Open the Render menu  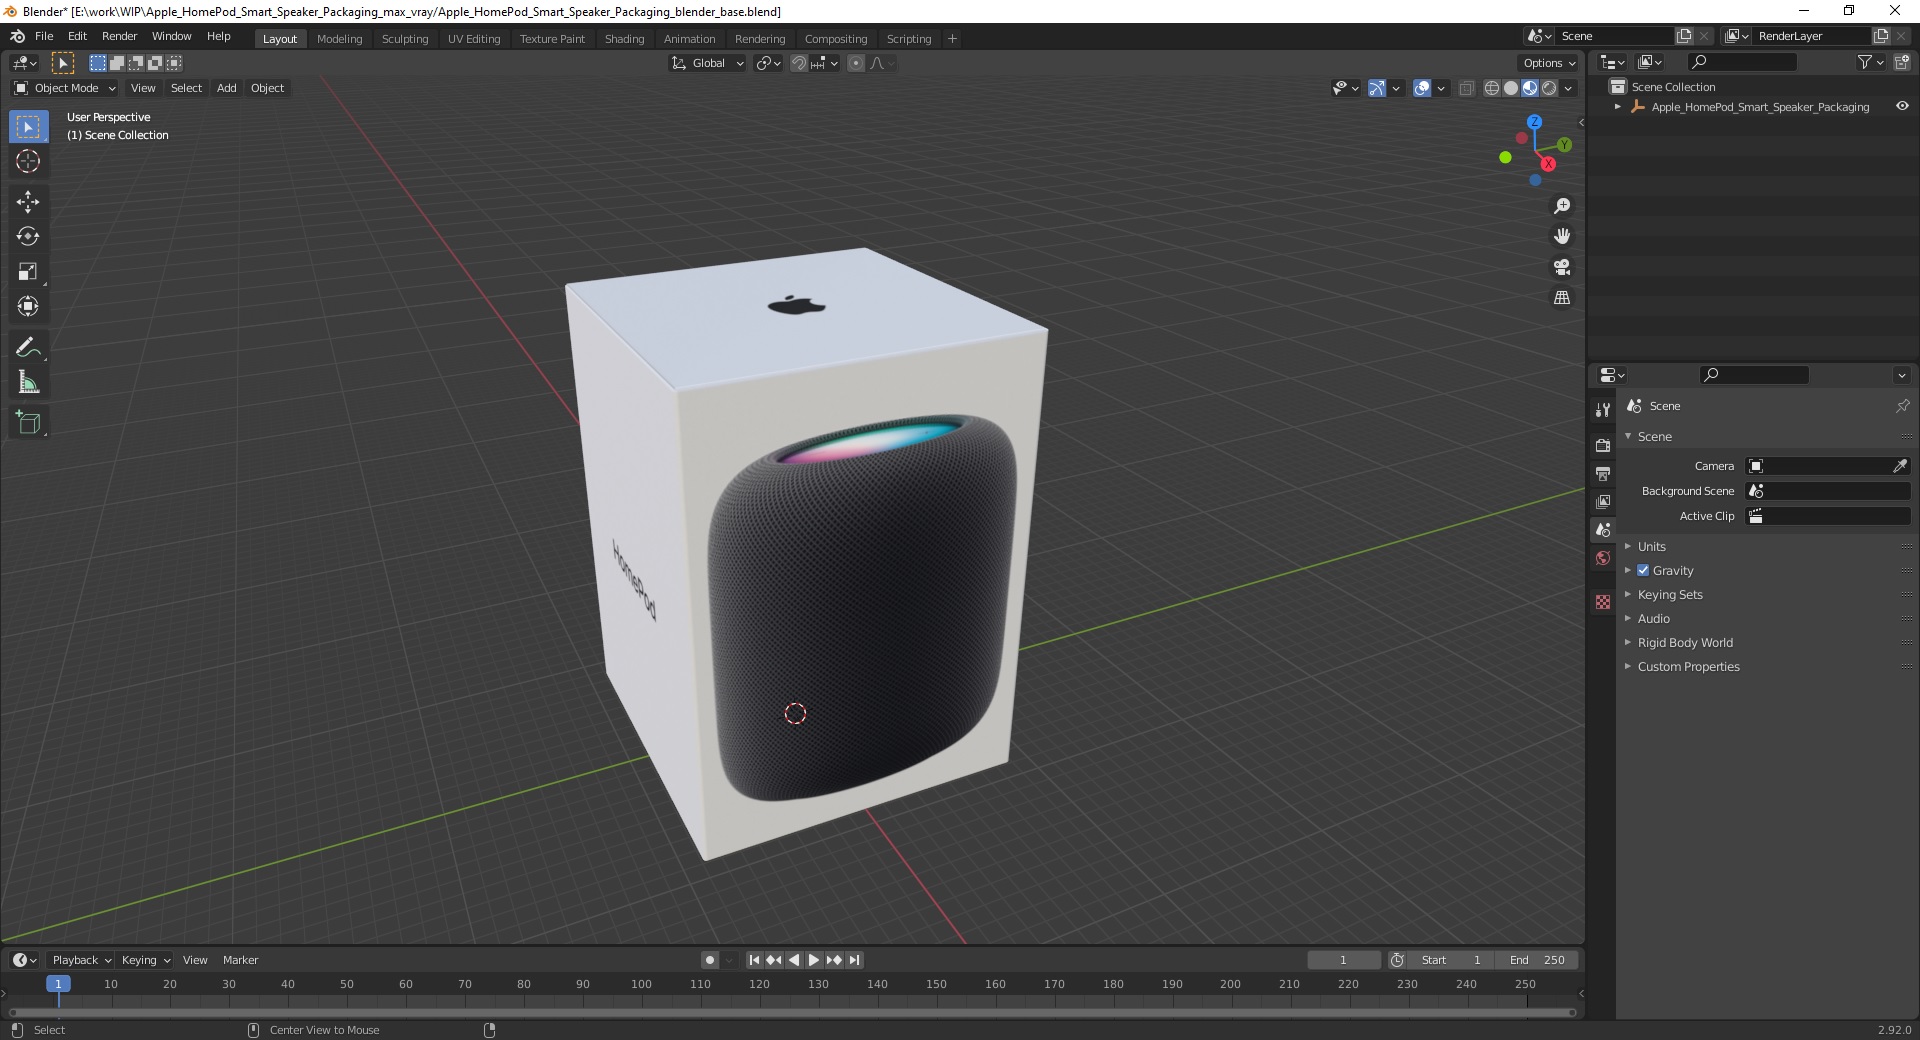tap(119, 36)
